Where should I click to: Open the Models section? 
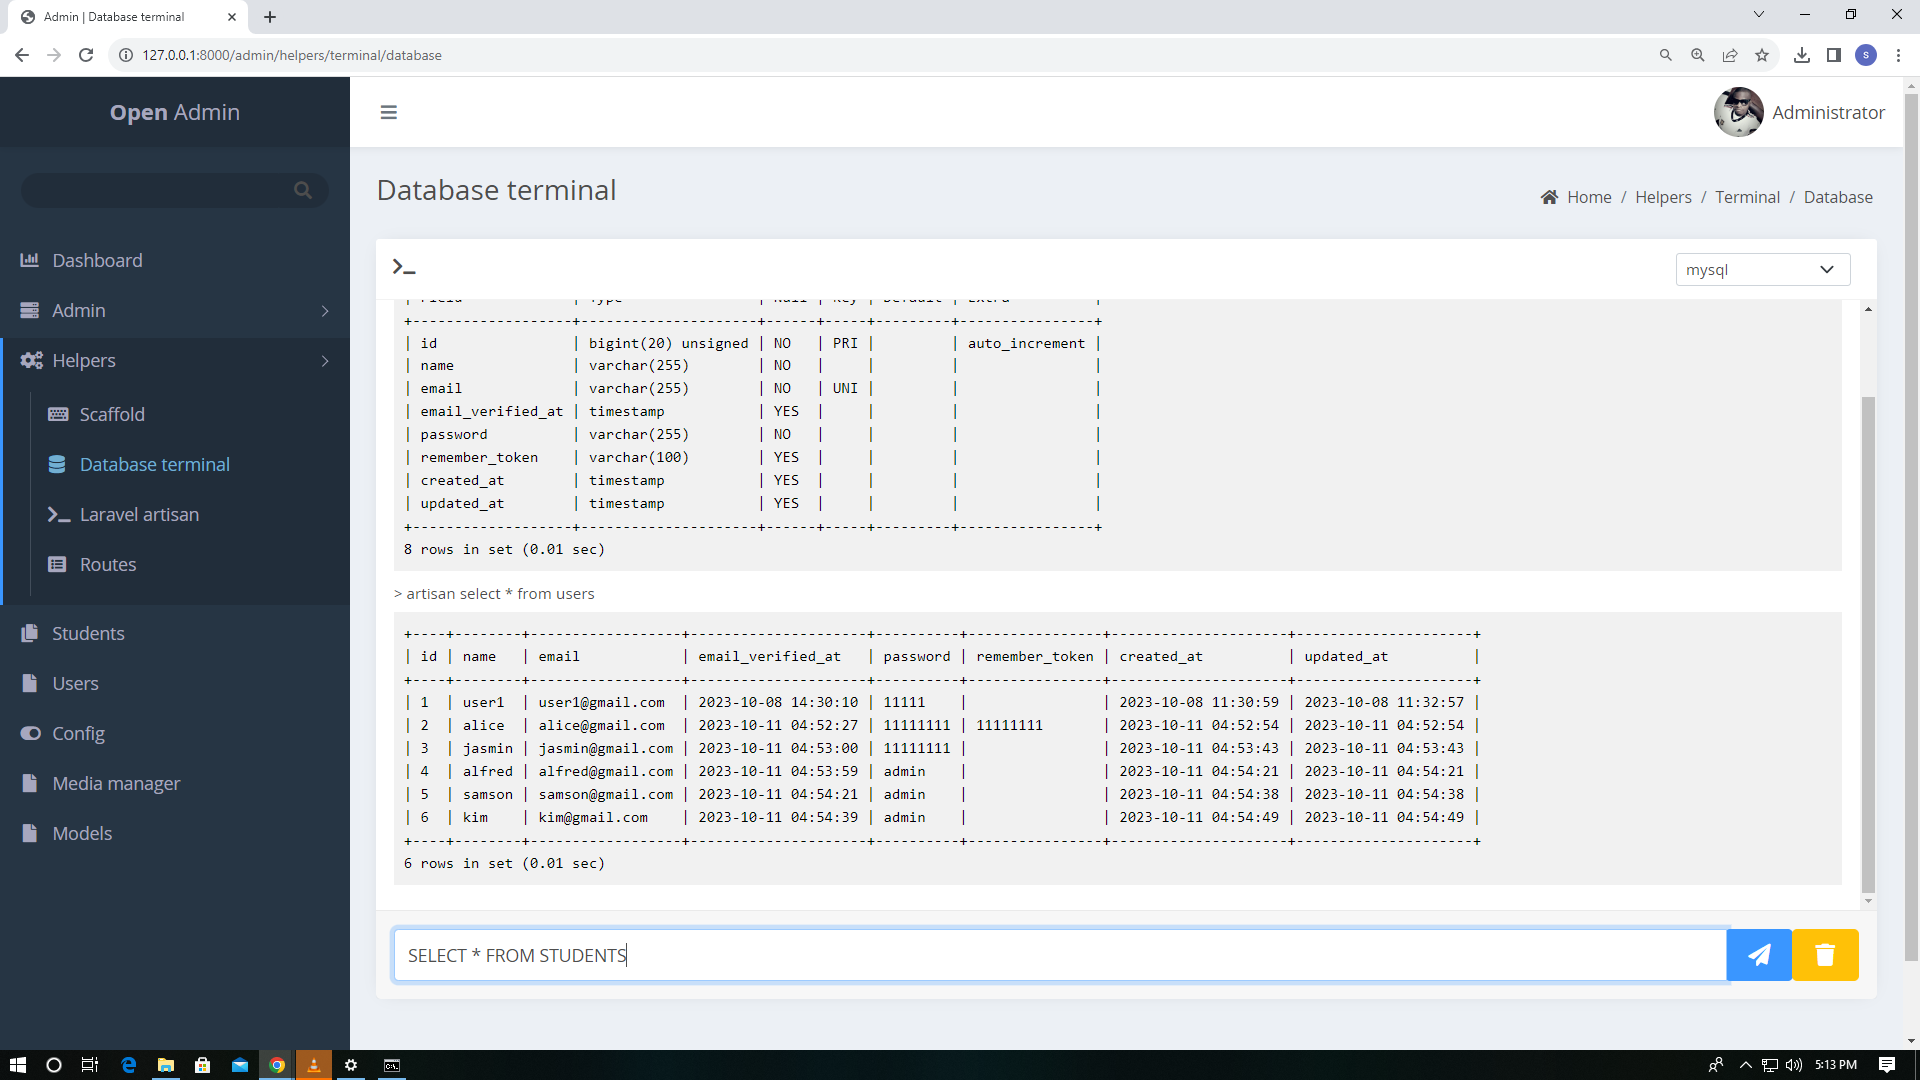[x=82, y=833]
